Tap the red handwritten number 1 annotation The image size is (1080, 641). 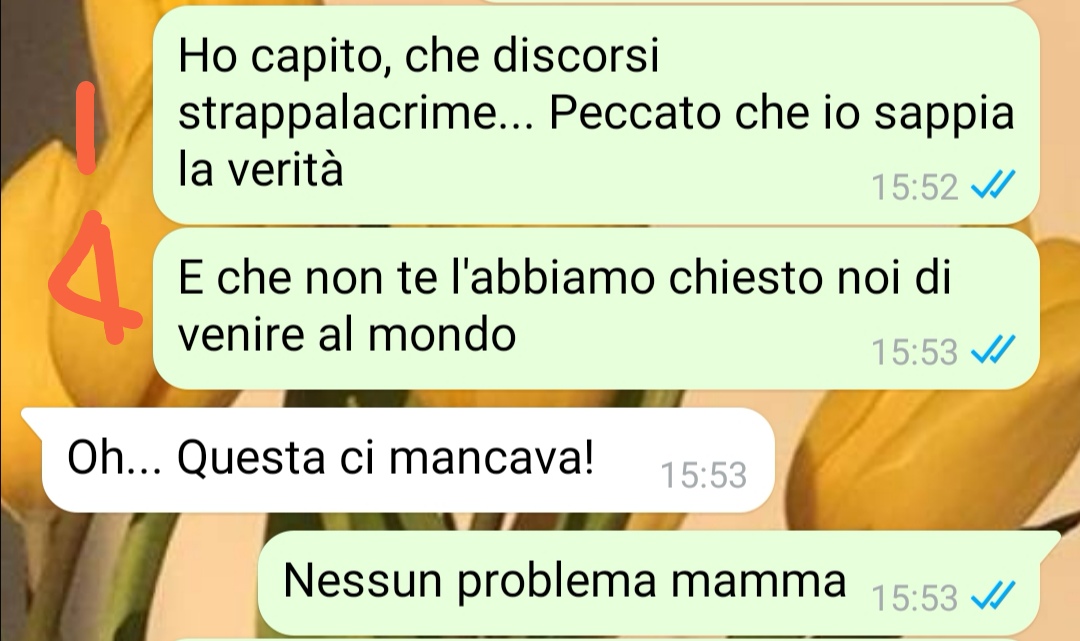(x=85, y=127)
